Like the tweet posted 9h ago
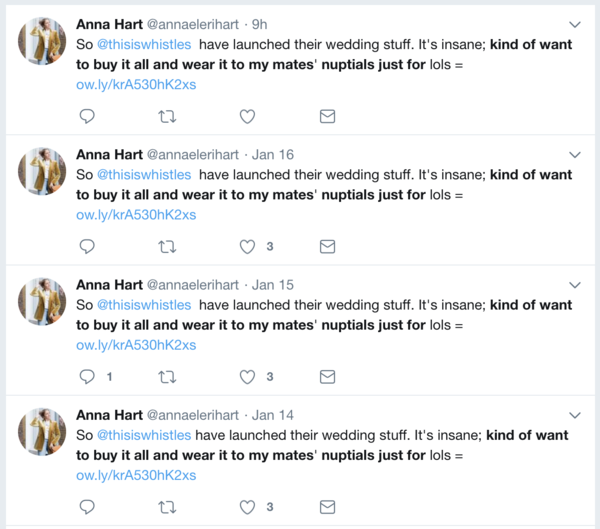 coord(247,116)
